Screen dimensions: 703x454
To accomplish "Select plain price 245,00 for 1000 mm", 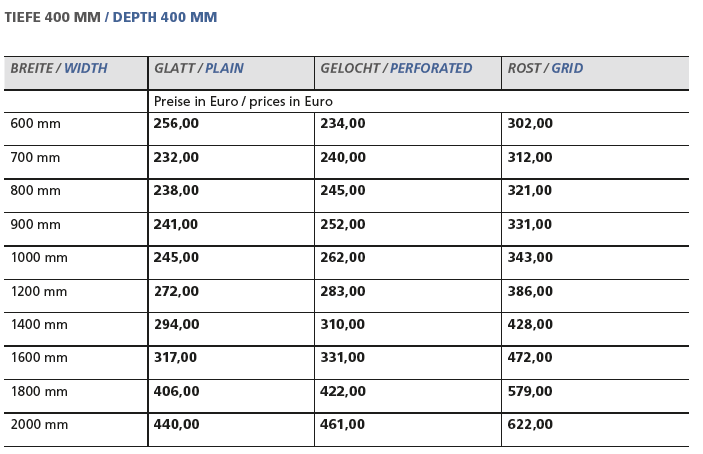I will 176,258.
